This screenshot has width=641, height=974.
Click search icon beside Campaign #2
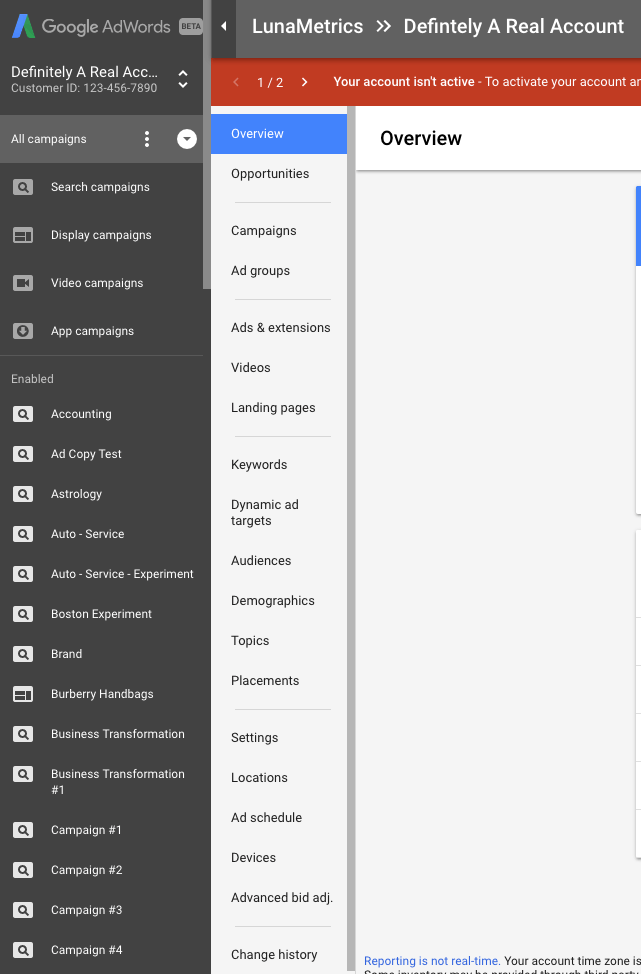tap(23, 870)
